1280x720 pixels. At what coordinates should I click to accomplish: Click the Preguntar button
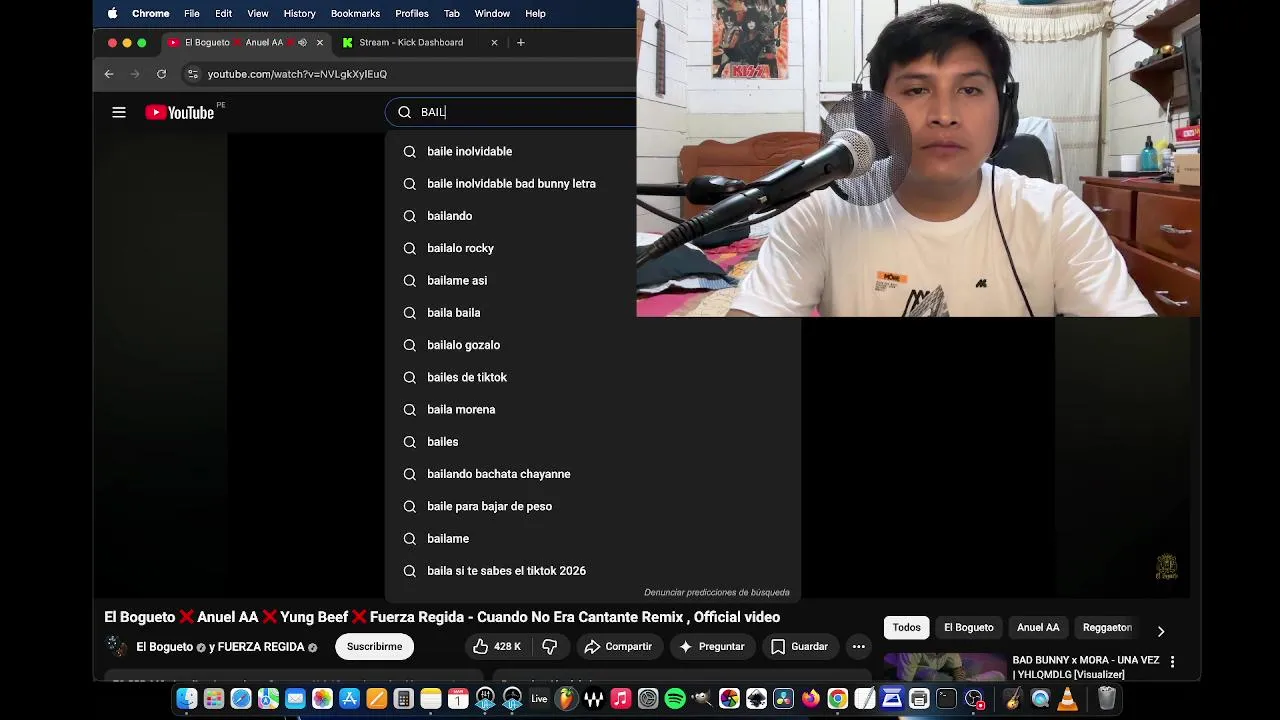pyautogui.click(x=711, y=647)
